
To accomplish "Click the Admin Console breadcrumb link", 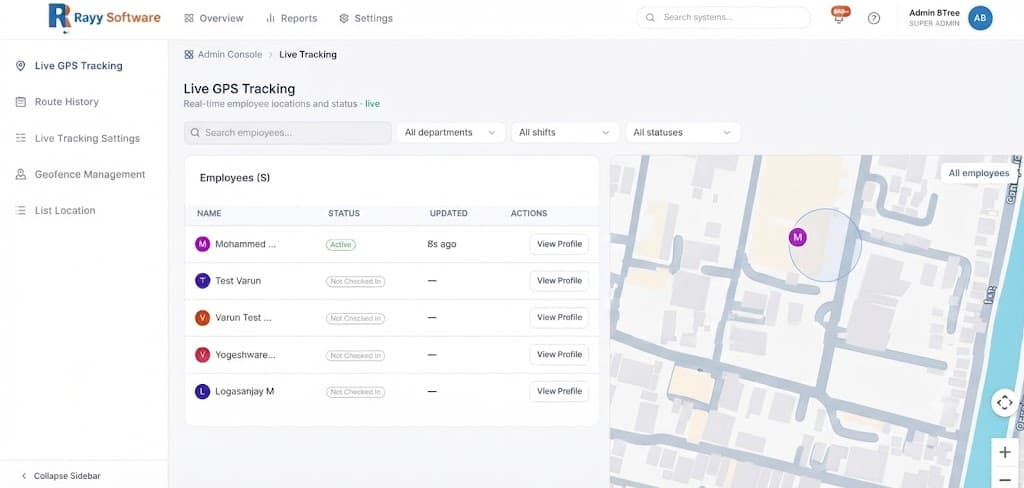I will [x=230, y=55].
